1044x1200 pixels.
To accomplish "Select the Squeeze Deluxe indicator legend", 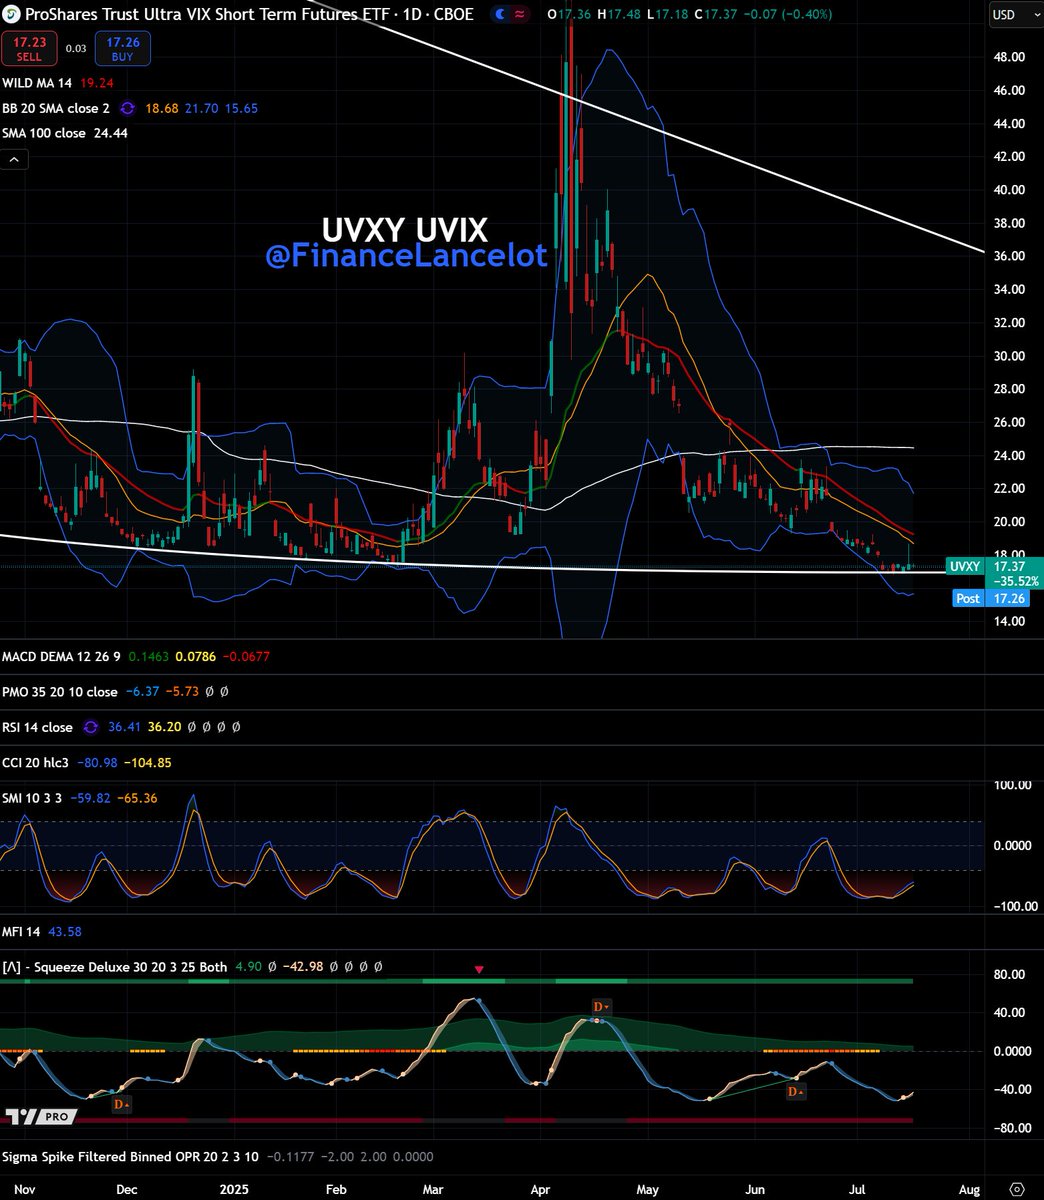I will [115, 967].
